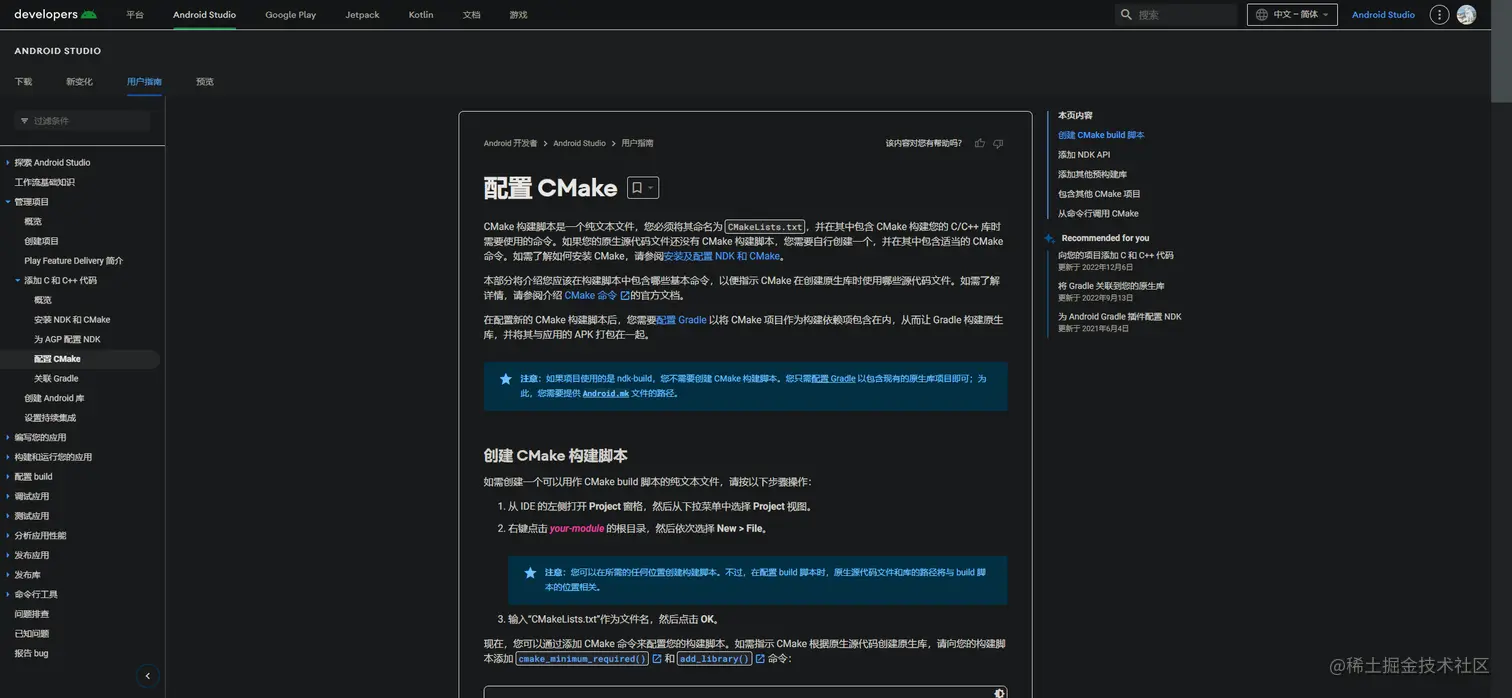
Task: Go to Jetpack nav item
Action: [362, 15]
